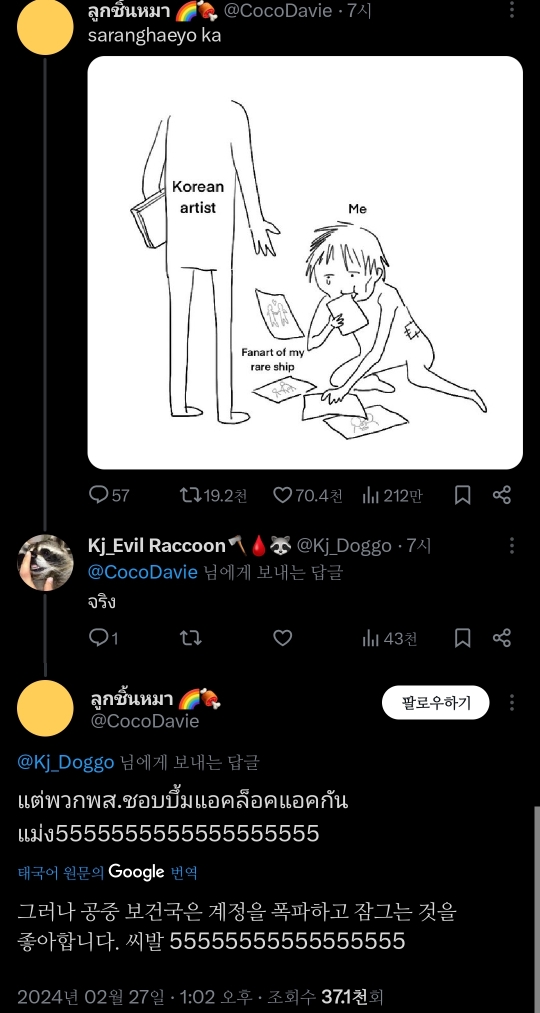Open the Korean artist meme image
The width and height of the screenshot is (540, 1013).
pyautogui.click(x=305, y=262)
